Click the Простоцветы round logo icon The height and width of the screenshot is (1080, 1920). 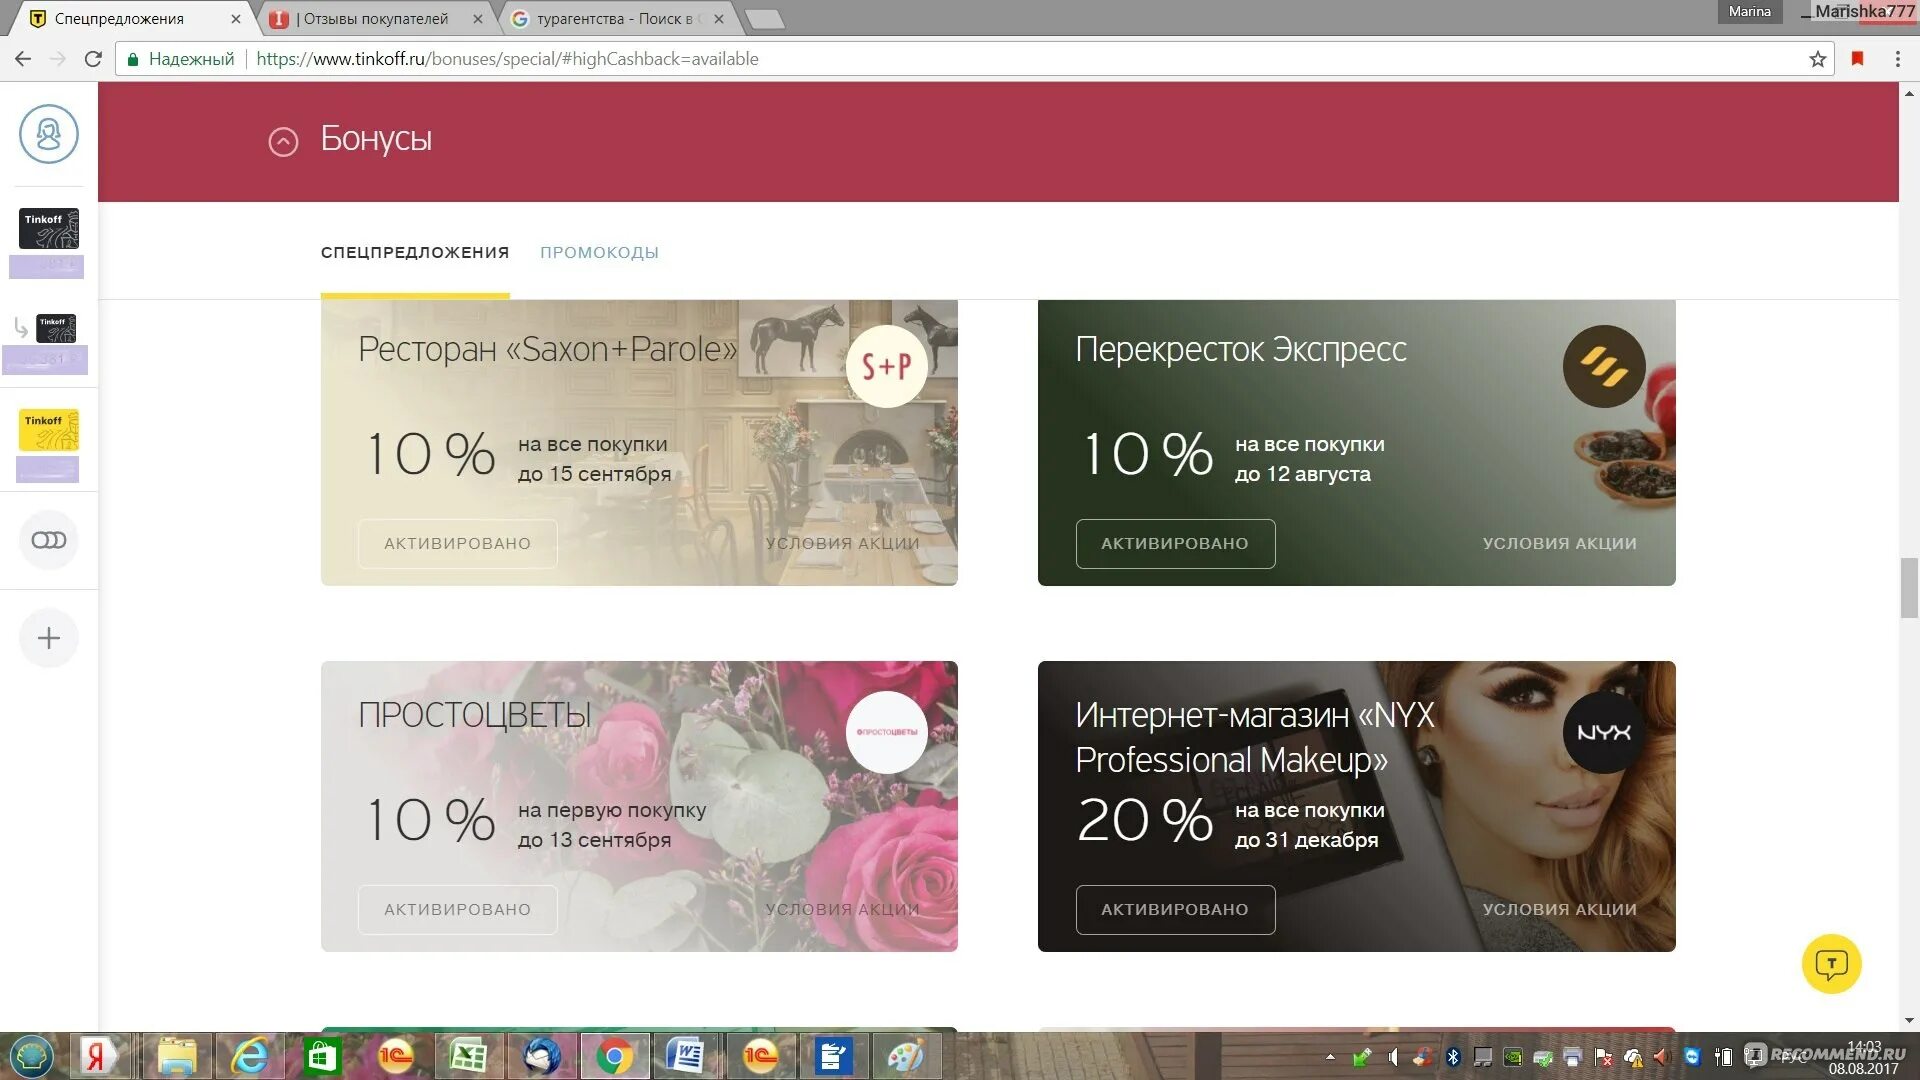click(886, 732)
